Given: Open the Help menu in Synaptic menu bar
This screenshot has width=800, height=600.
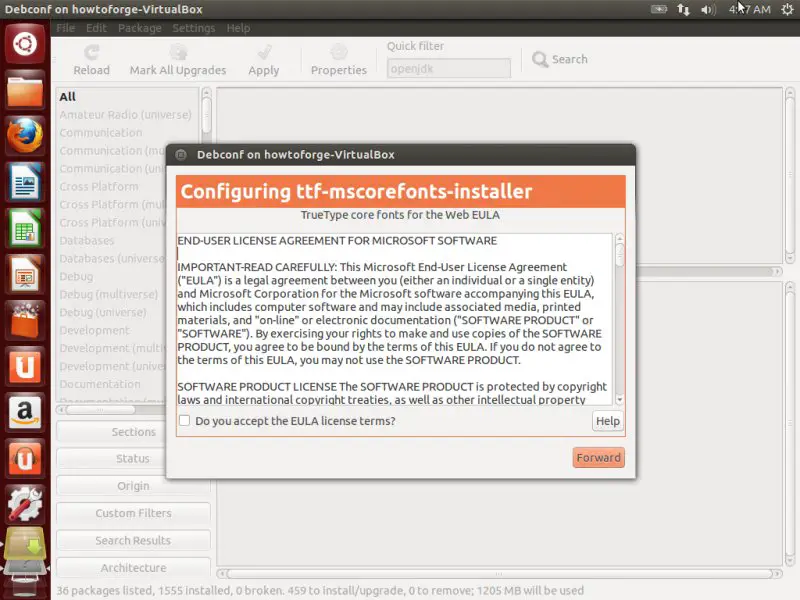Looking at the screenshot, I should point(238,28).
